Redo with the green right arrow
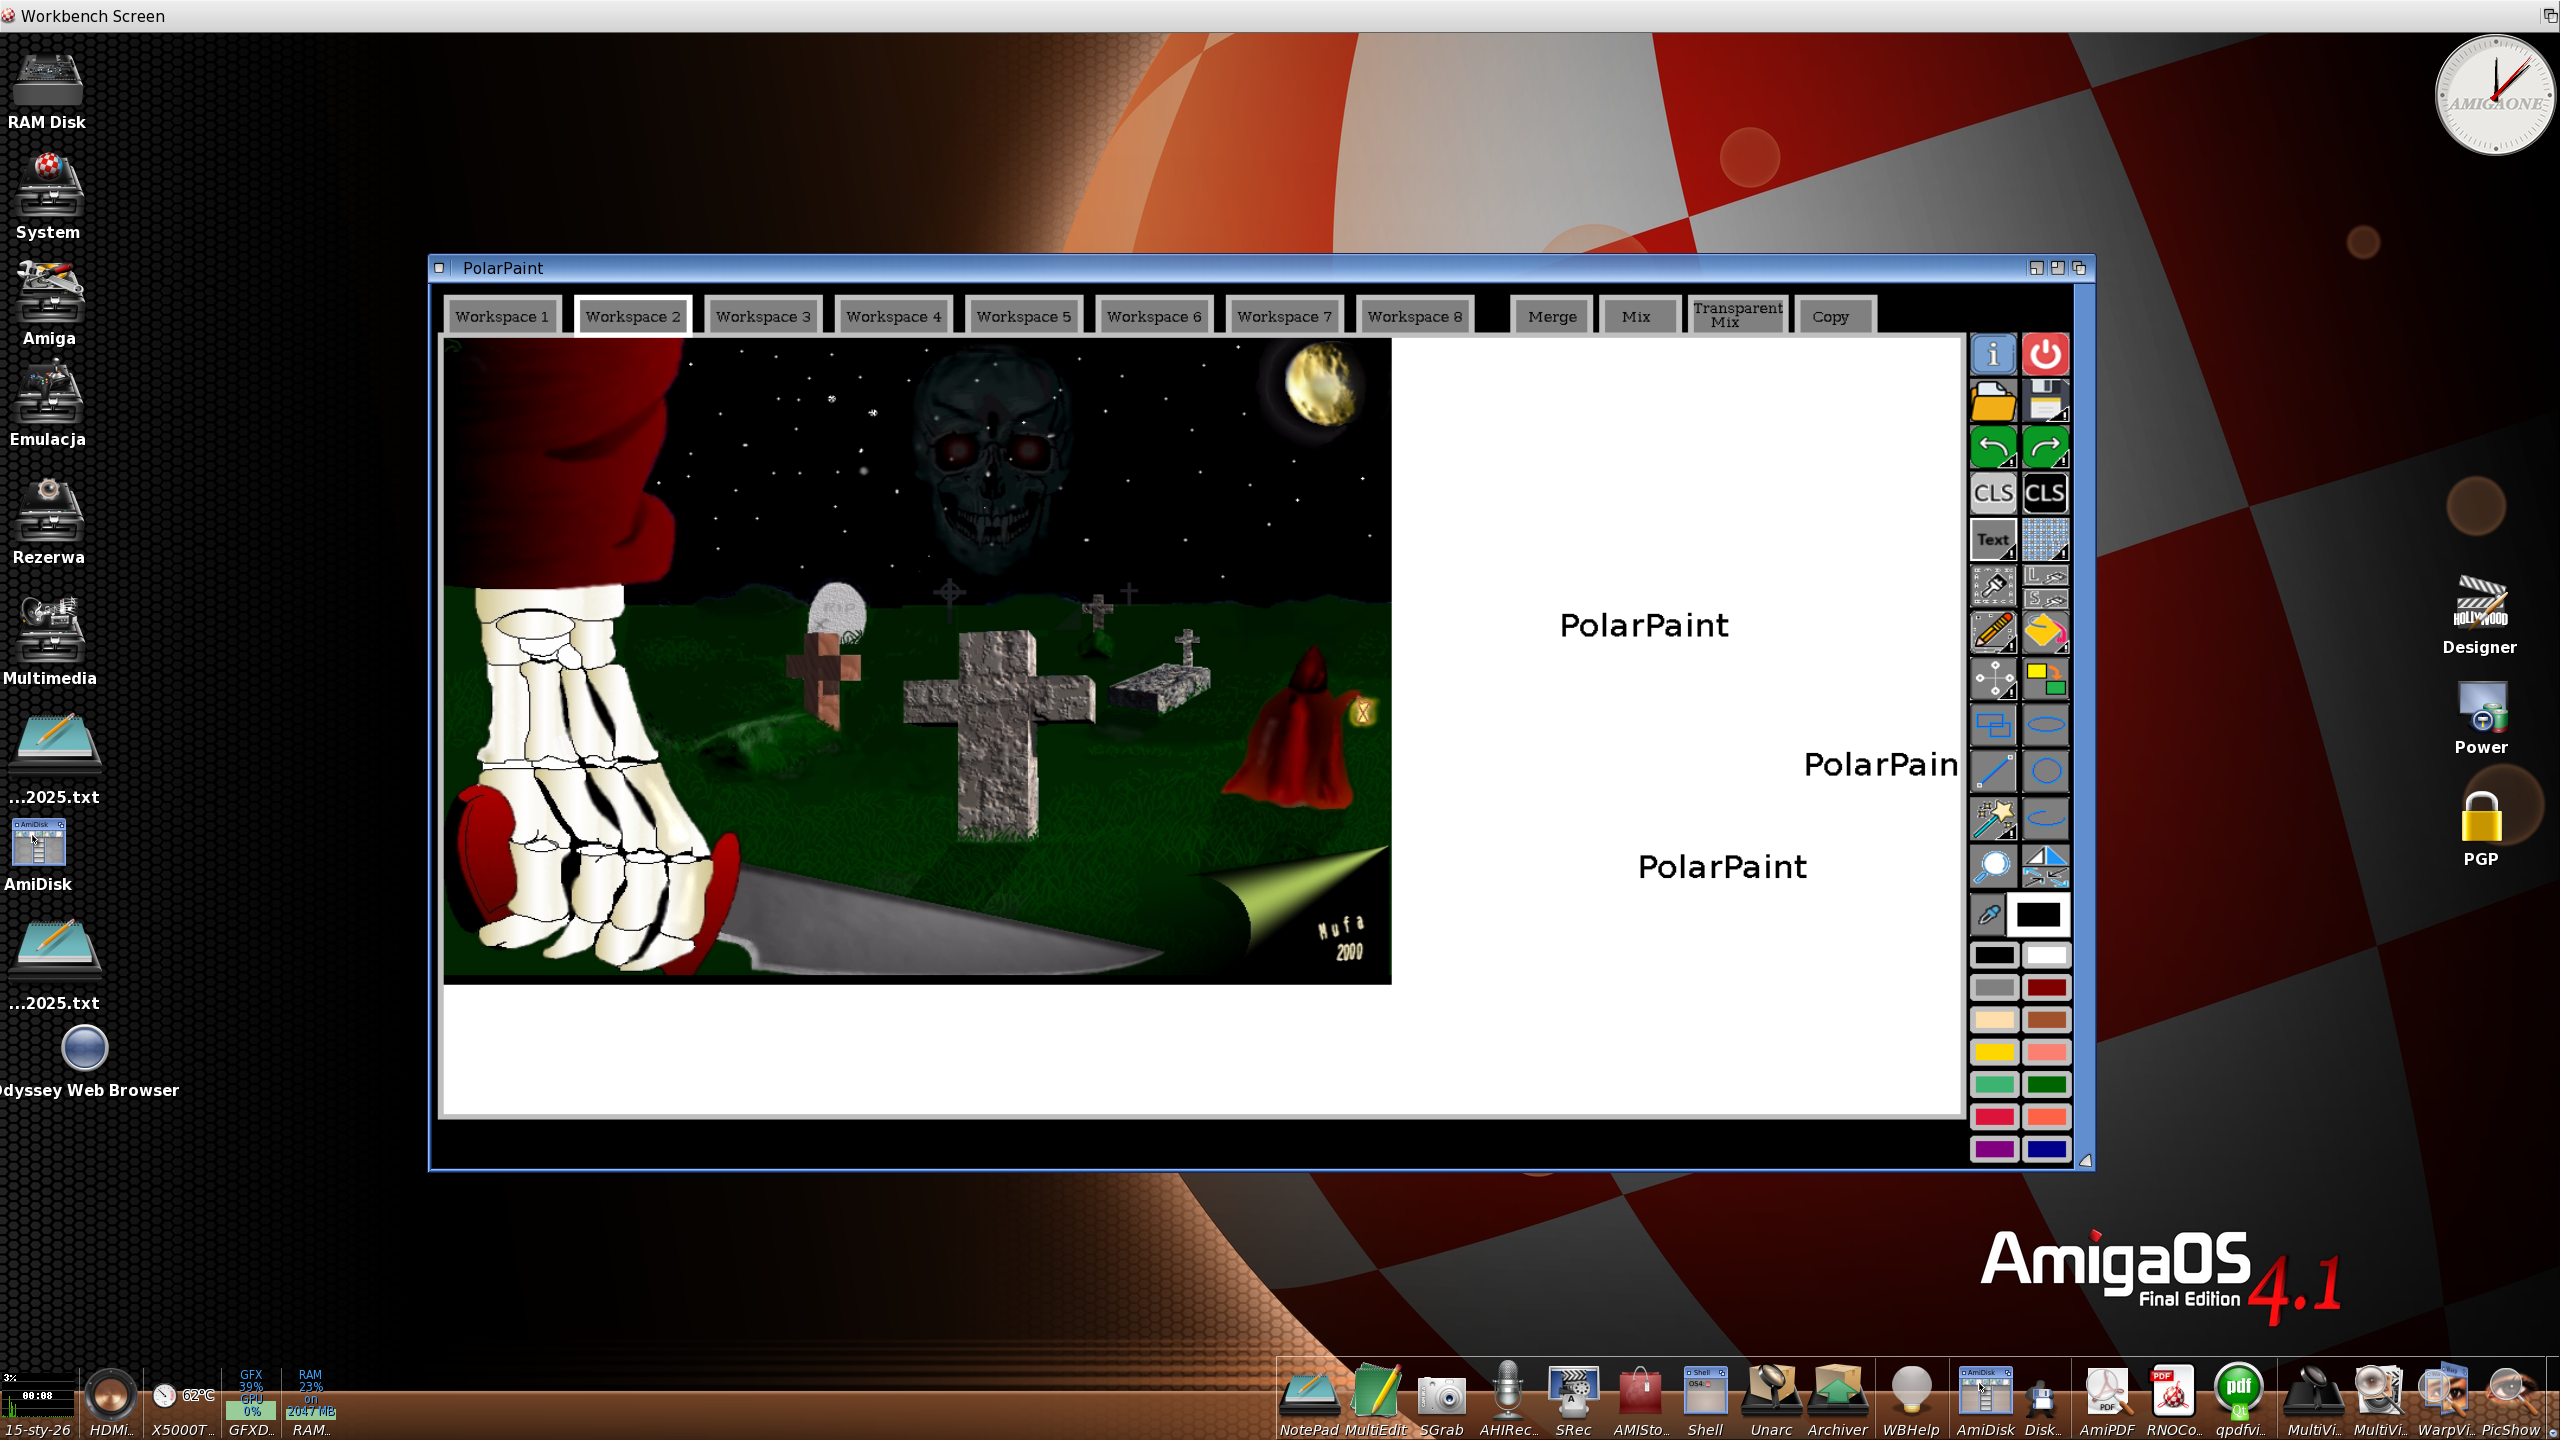 2045,447
